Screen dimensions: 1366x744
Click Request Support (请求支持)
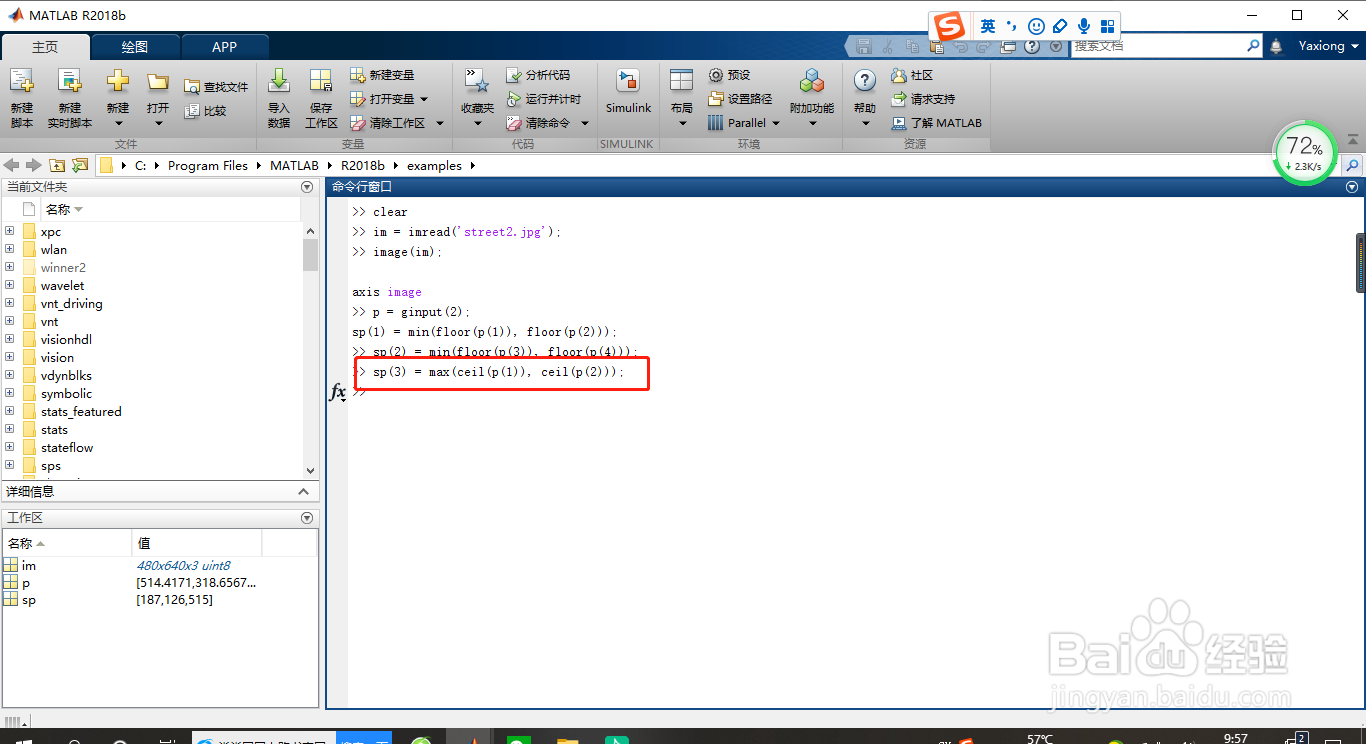(923, 99)
